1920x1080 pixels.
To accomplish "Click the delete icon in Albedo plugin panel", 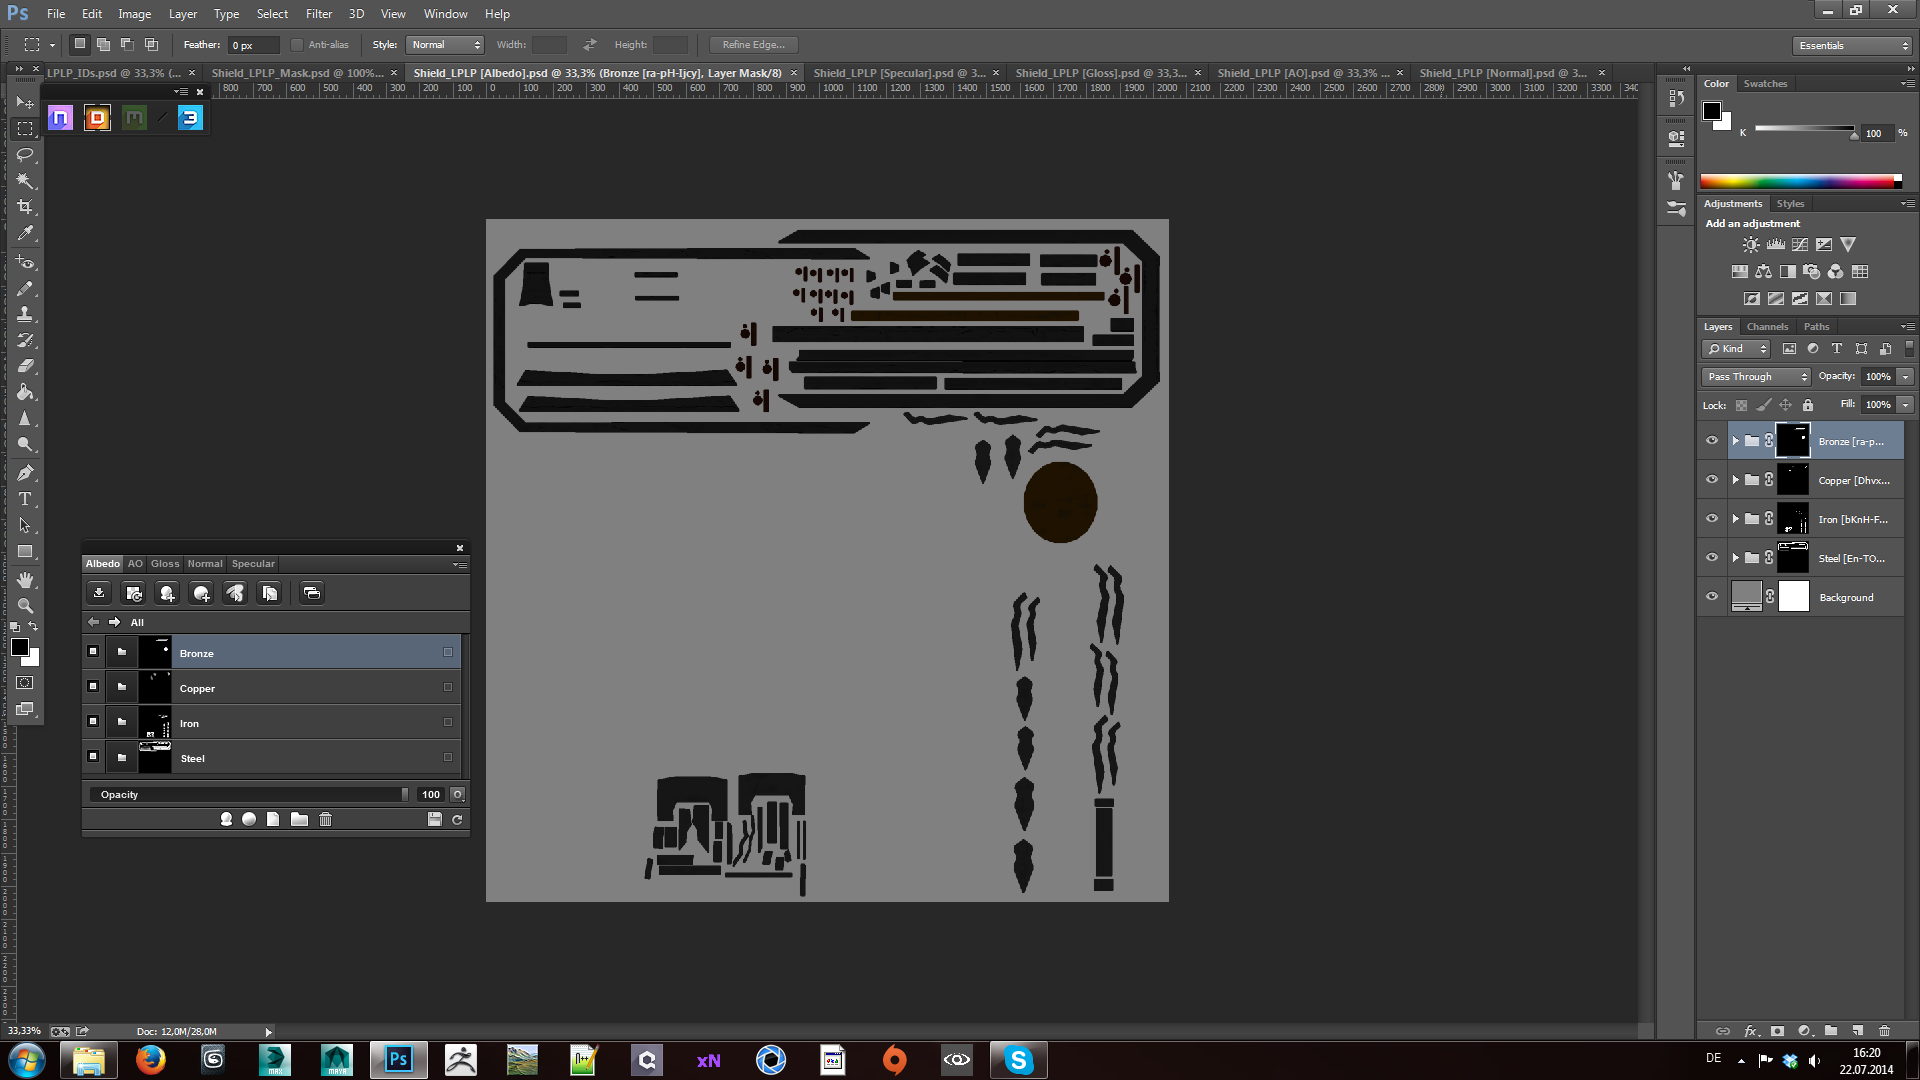I will pos(325,819).
